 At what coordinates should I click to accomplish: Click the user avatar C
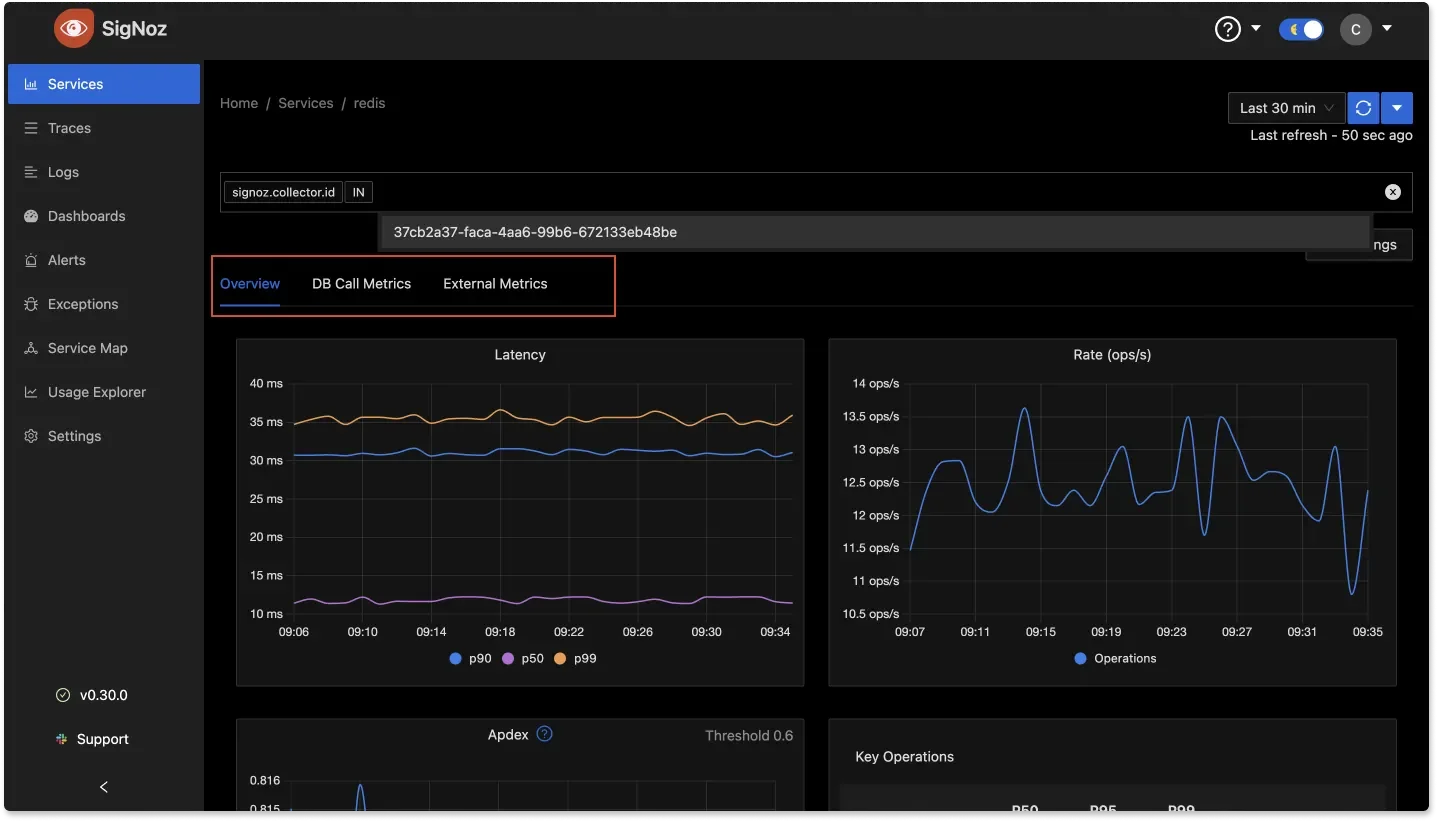[x=1355, y=29]
